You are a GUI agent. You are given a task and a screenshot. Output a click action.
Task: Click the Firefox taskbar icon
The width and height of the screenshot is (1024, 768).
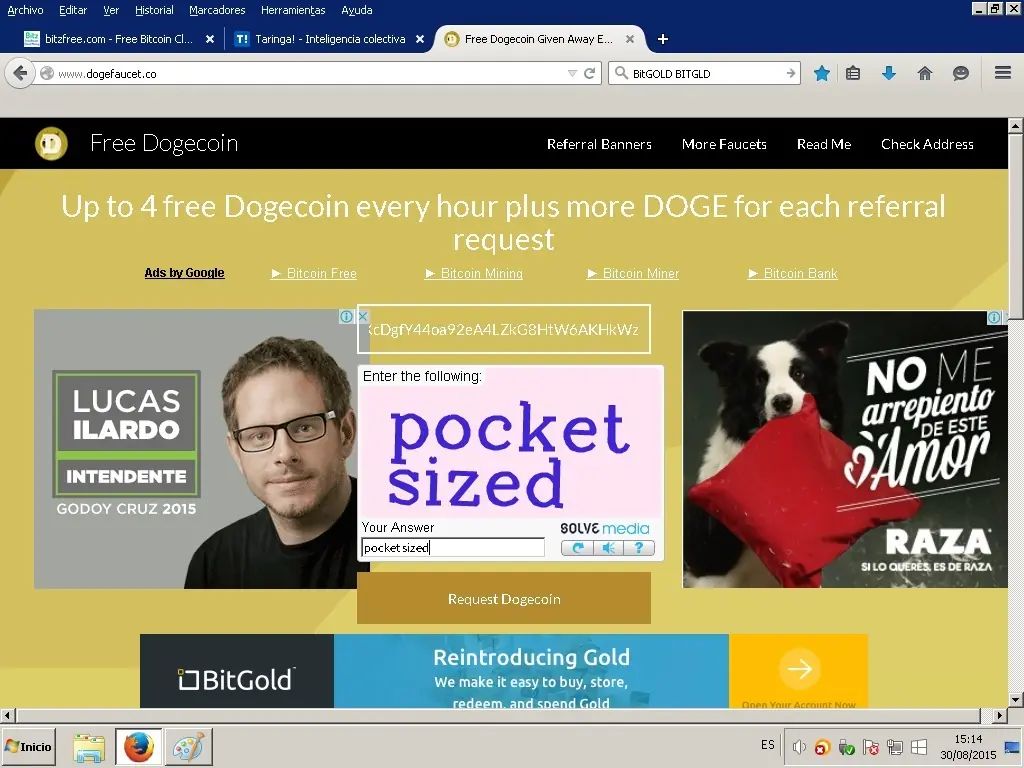(139, 747)
